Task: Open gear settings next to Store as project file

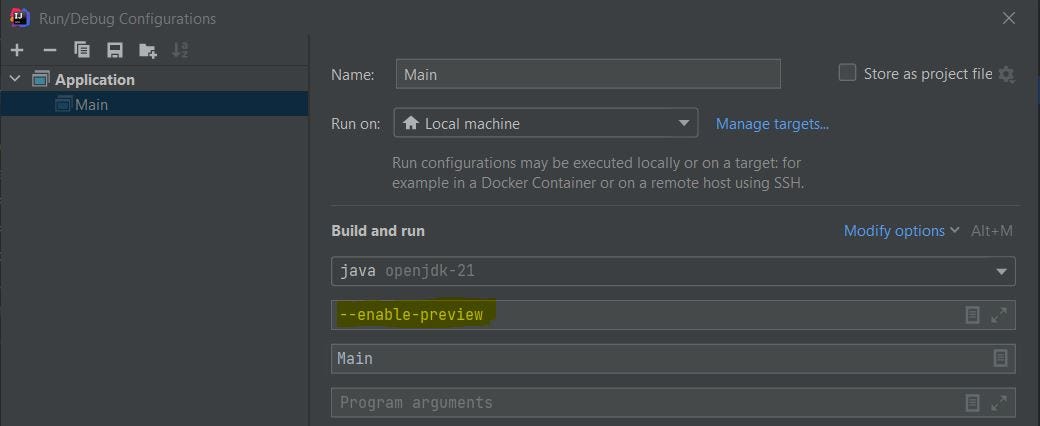Action: 1006,75
